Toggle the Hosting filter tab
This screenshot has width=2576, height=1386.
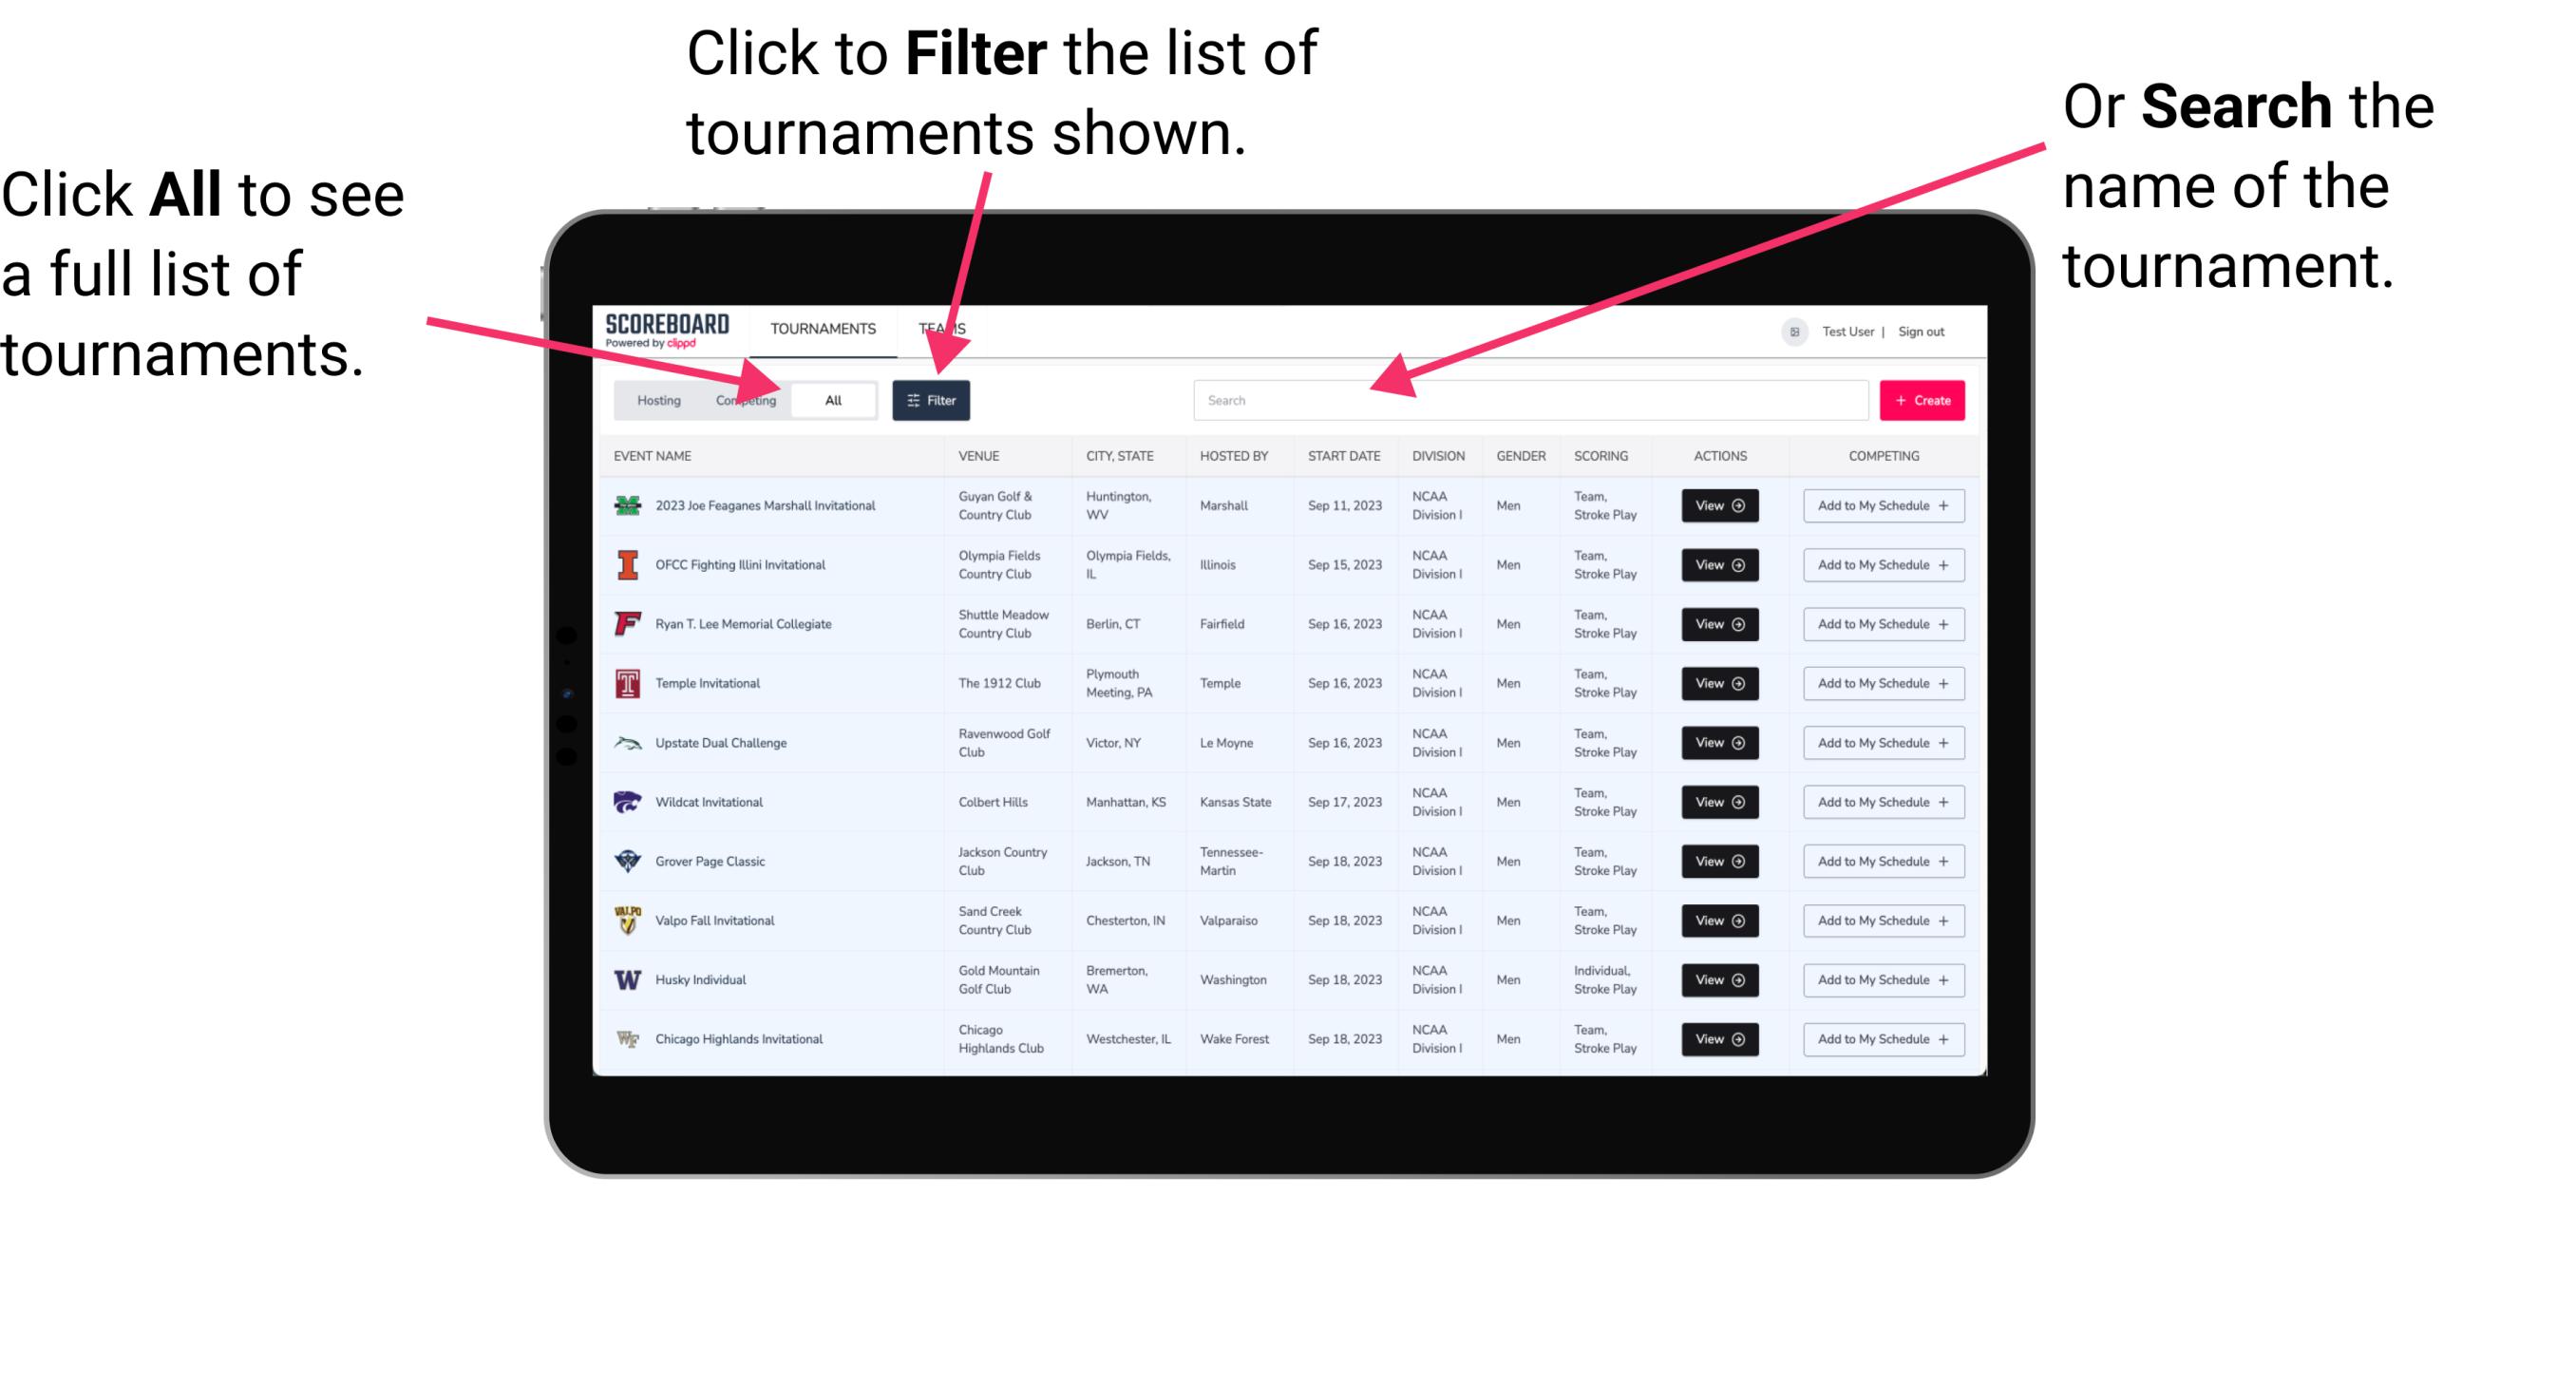[x=653, y=399]
